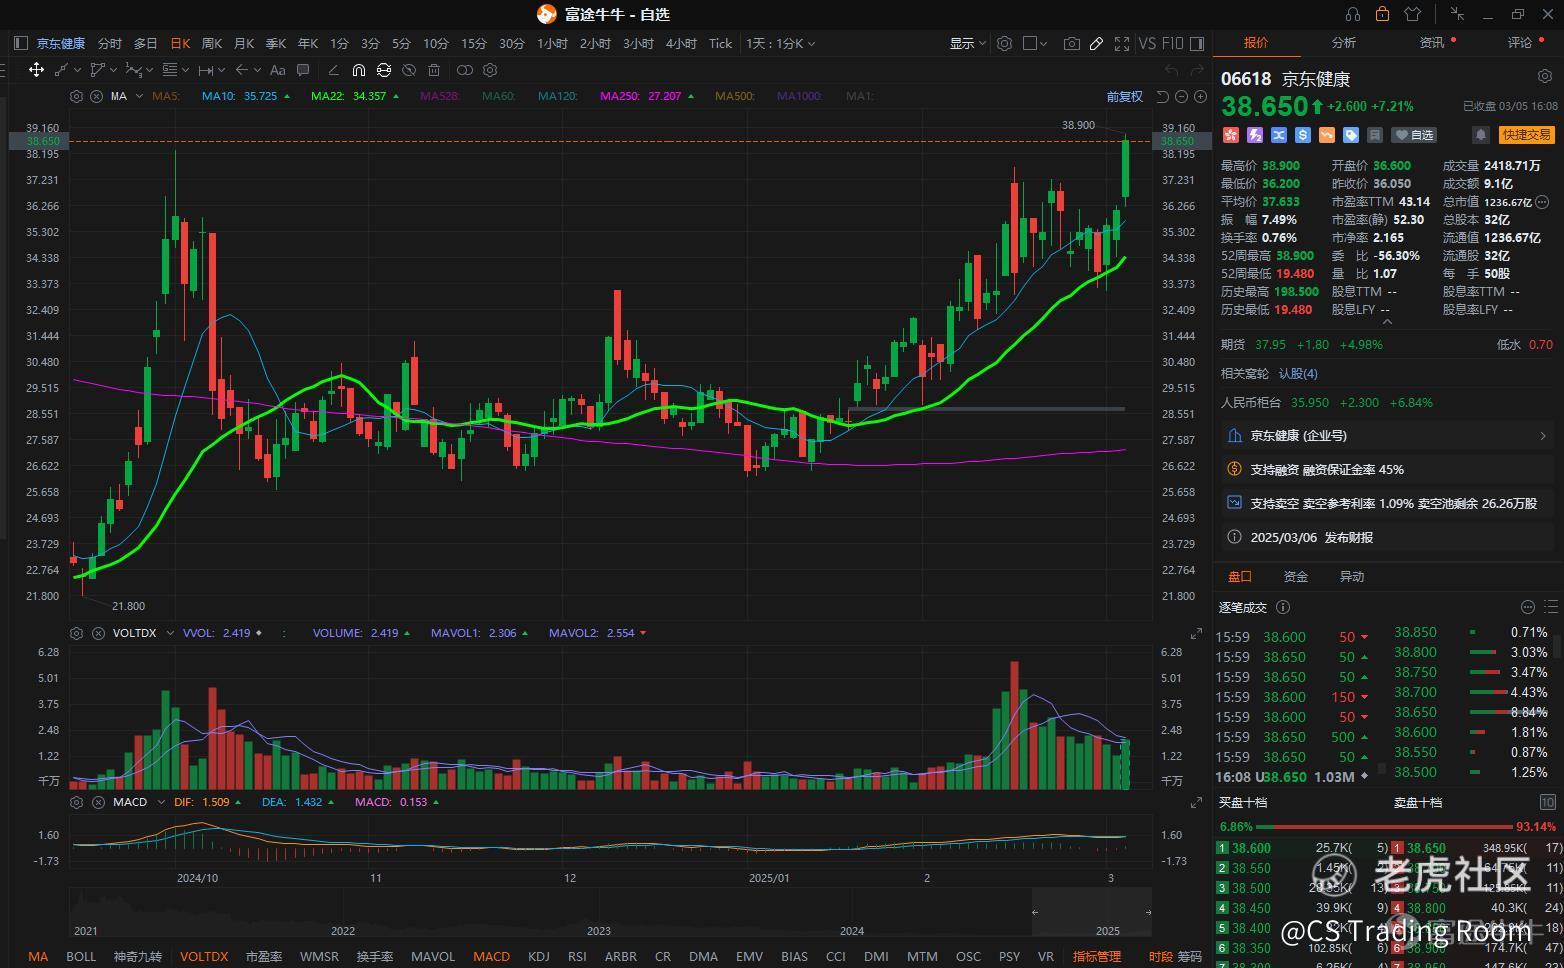Toggle the left sidebar panel icon
Image resolution: width=1564 pixels, height=968 pixels.
click(x=20, y=44)
